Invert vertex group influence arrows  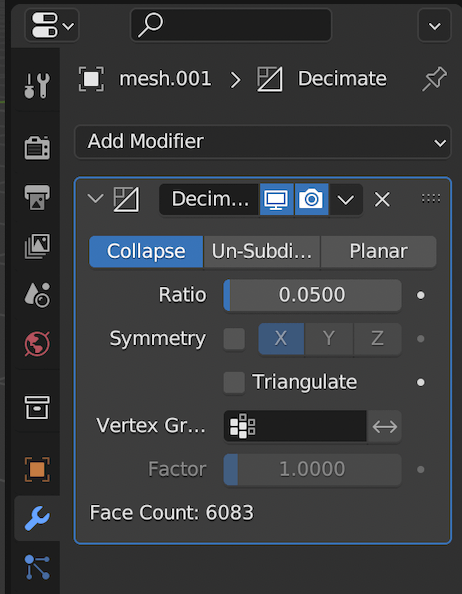pos(384,427)
